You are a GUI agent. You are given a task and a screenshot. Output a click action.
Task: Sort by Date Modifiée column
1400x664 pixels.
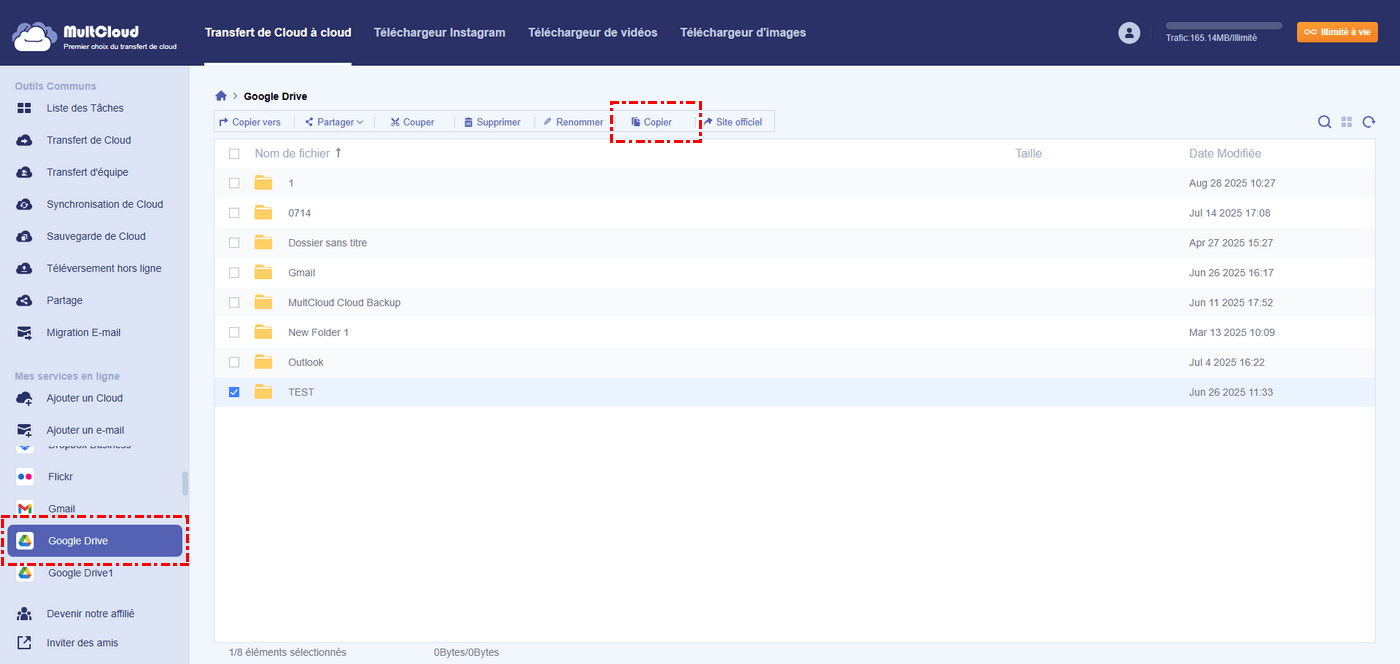coord(1225,153)
